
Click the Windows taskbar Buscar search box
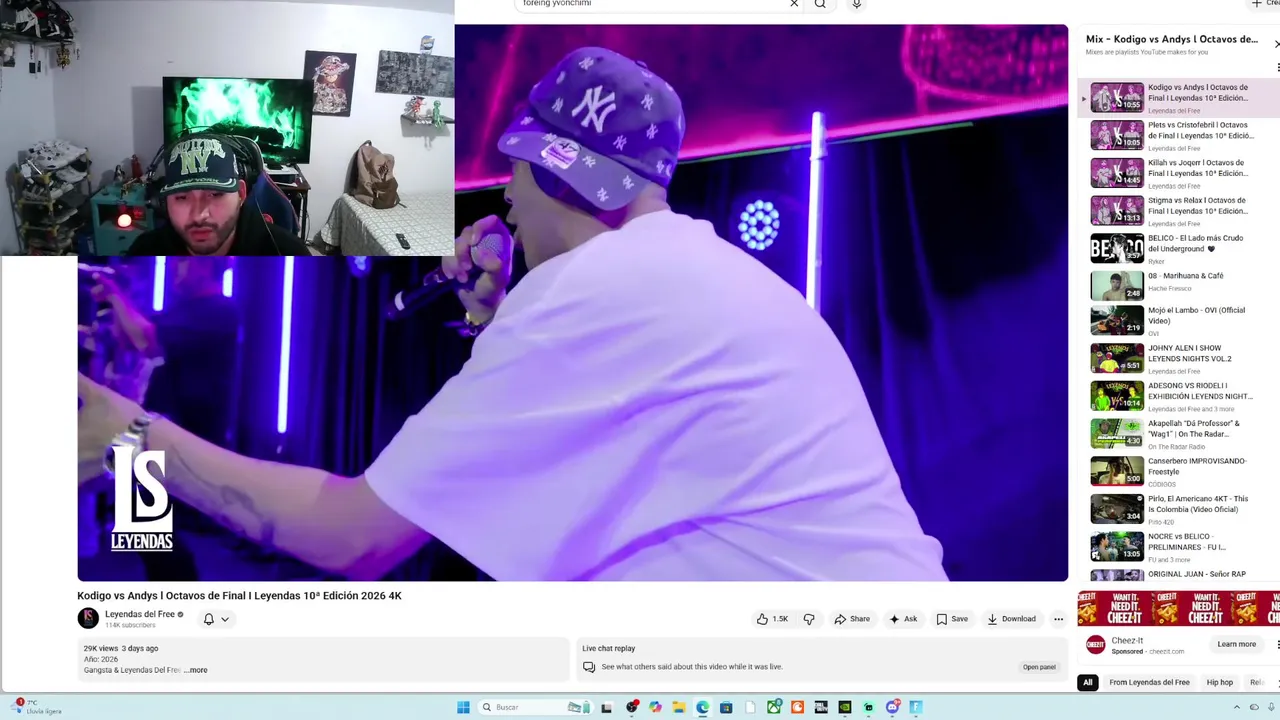(x=535, y=707)
